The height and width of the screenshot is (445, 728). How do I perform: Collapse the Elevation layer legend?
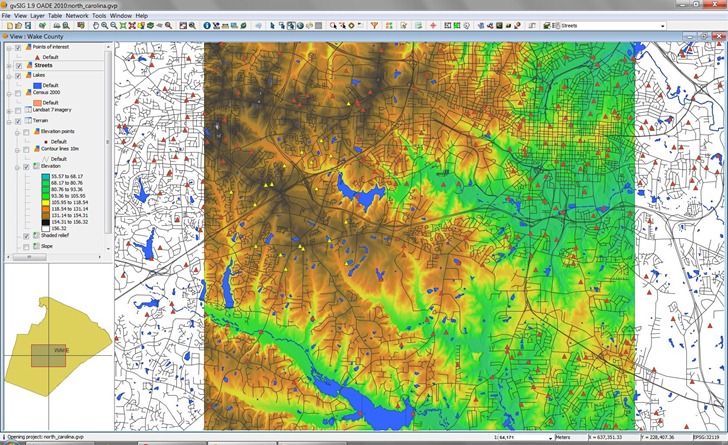(x=16, y=167)
